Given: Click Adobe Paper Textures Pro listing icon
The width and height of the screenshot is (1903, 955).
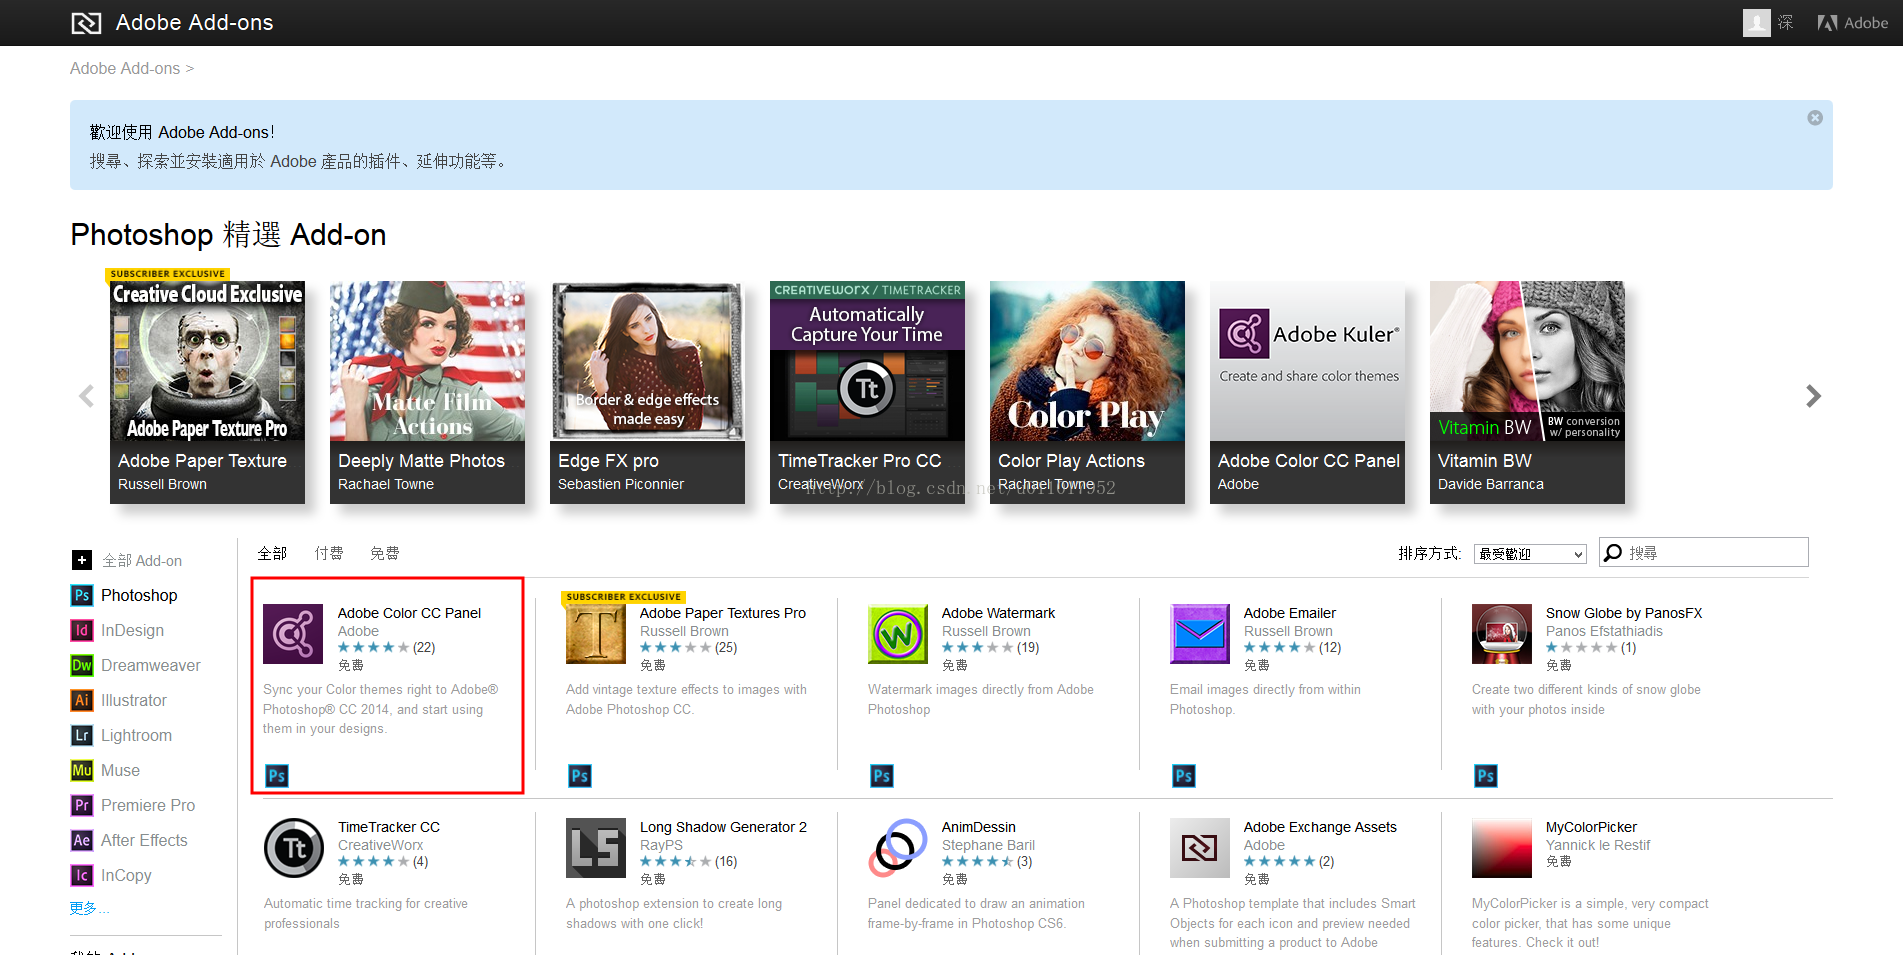Looking at the screenshot, I should [x=596, y=634].
